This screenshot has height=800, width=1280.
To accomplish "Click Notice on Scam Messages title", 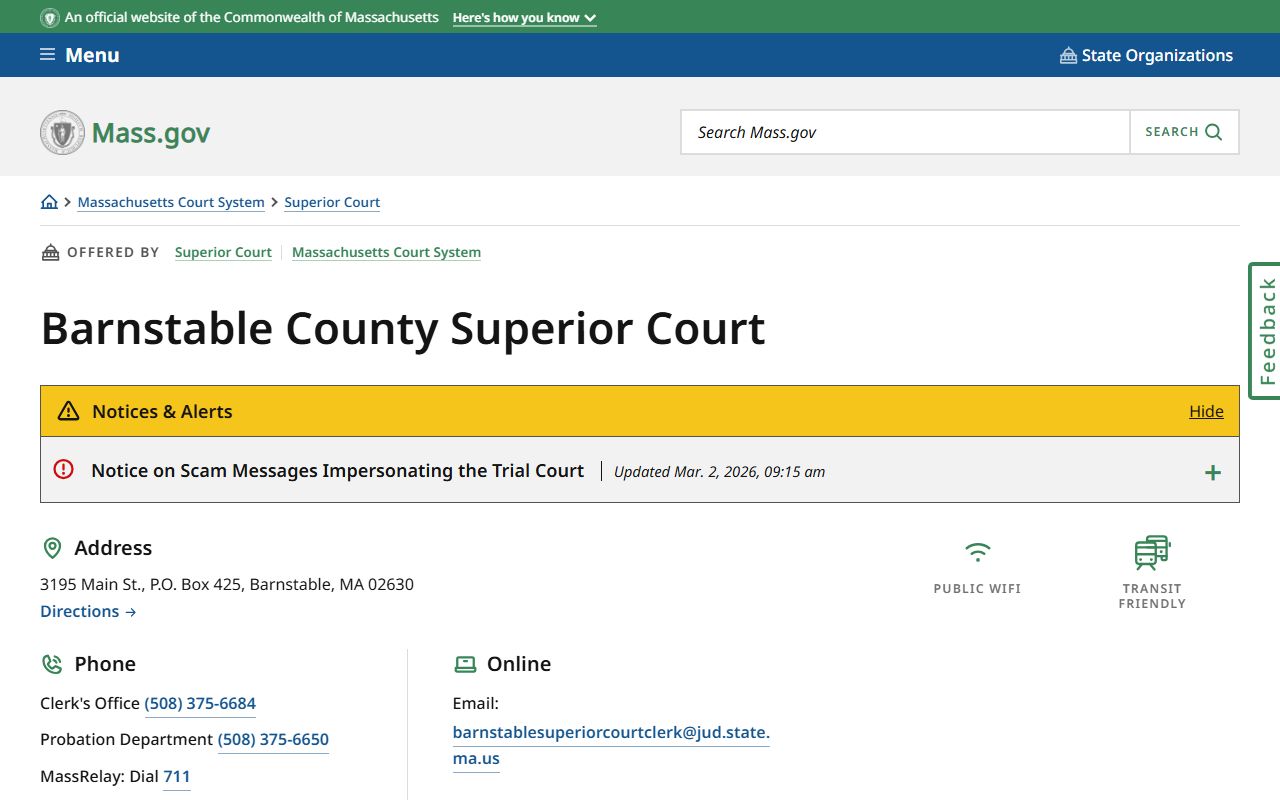I will point(337,470).
